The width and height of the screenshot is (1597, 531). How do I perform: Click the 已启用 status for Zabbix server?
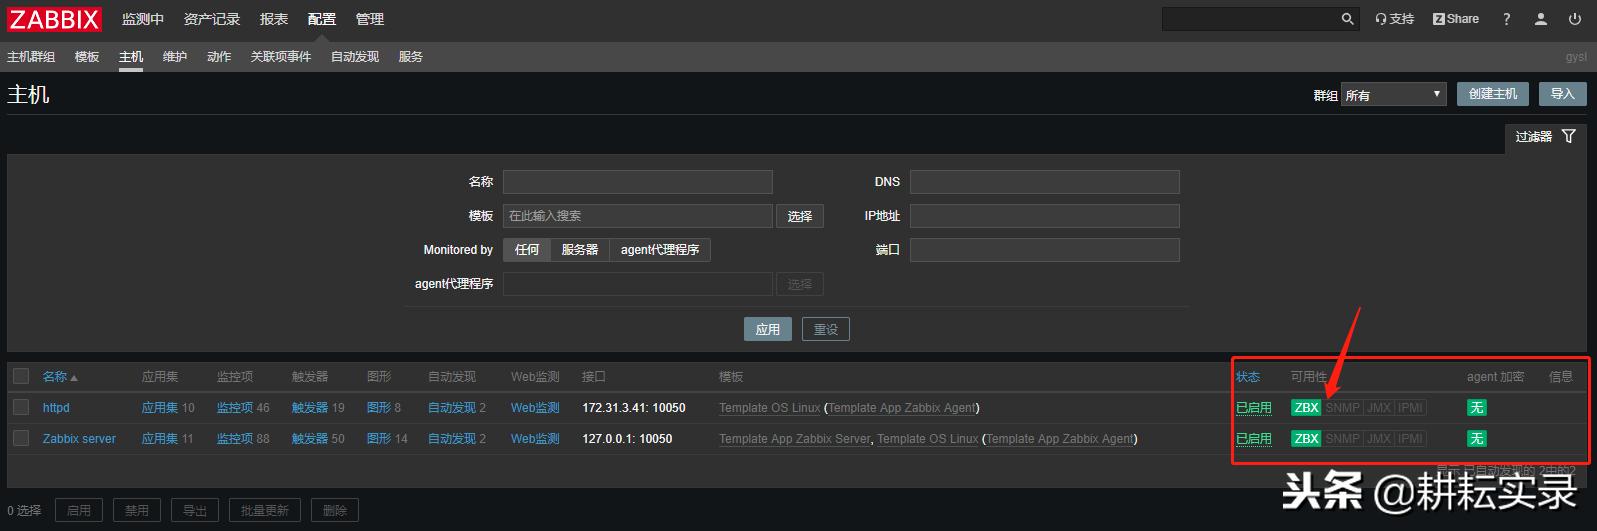1253,439
